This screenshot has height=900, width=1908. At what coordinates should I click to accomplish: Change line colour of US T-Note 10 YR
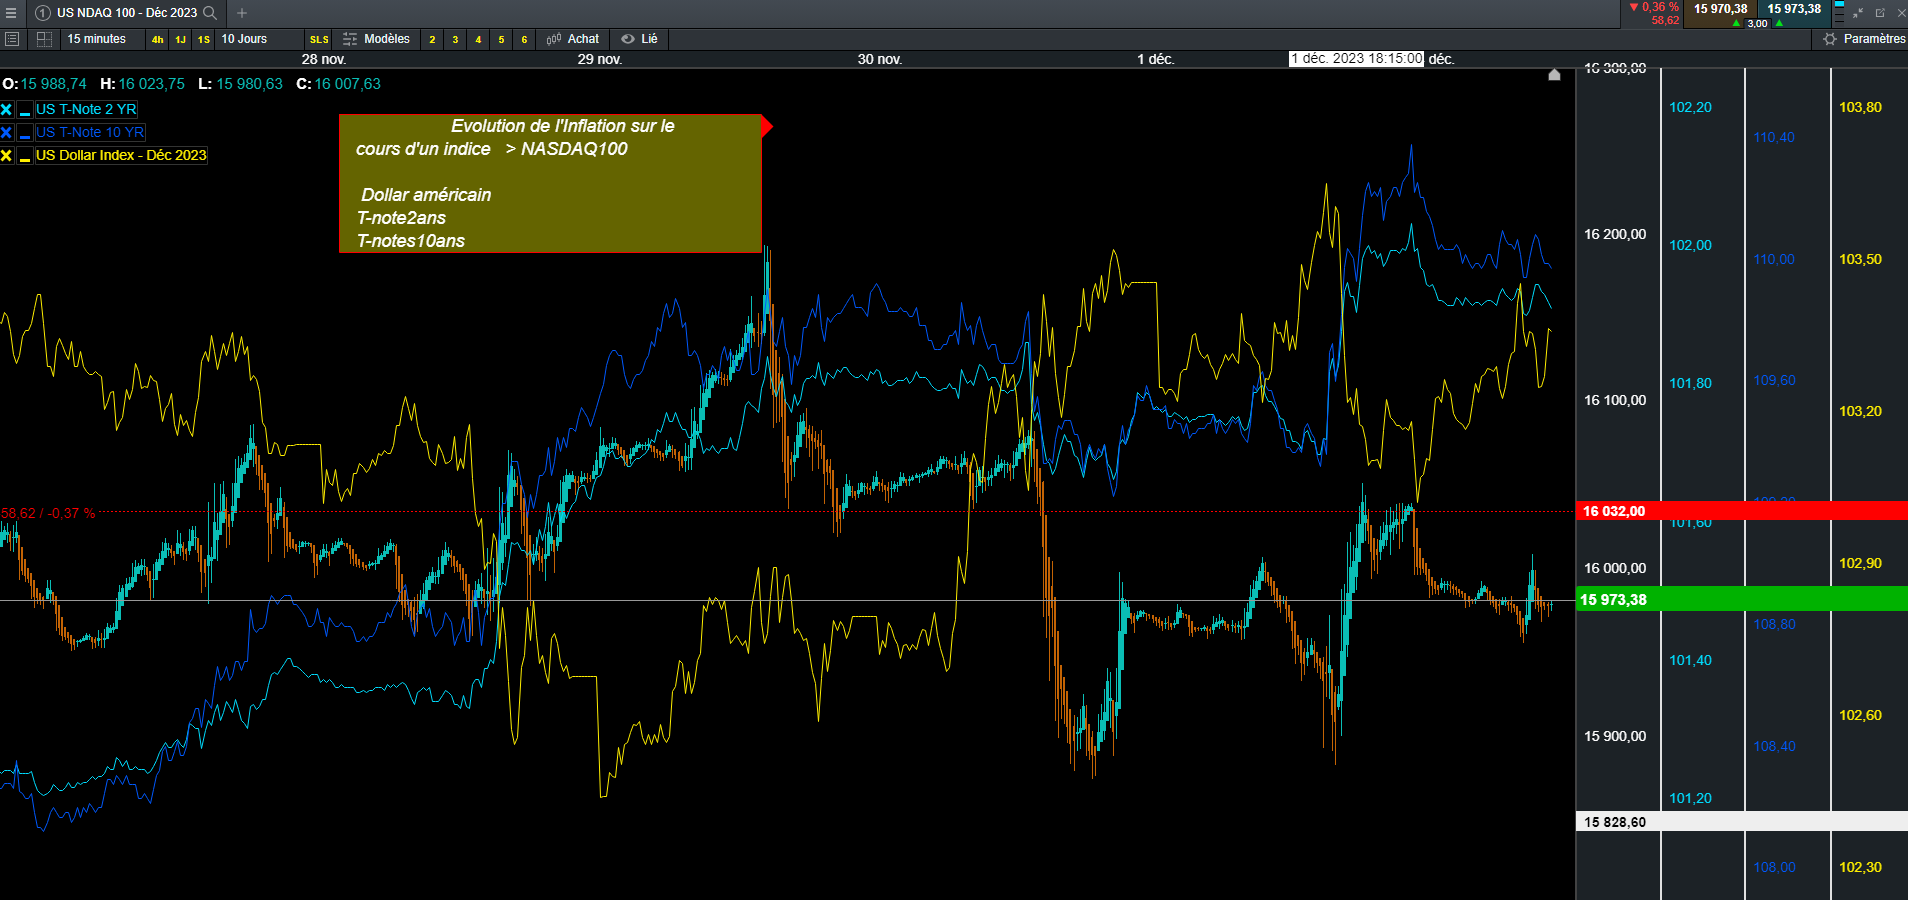pyautogui.click(x=25, y=133)
